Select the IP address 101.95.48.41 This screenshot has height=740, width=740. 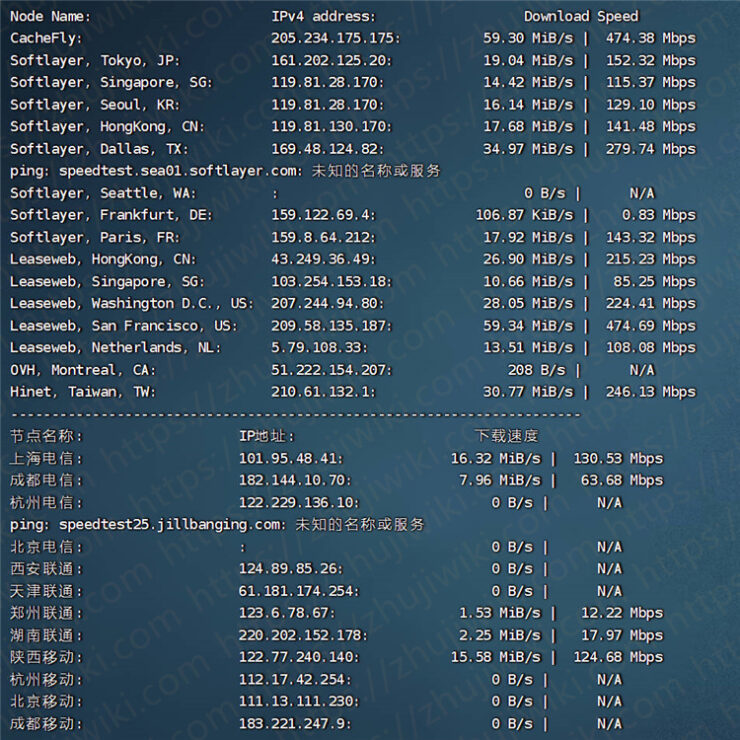tap(291, 459)
